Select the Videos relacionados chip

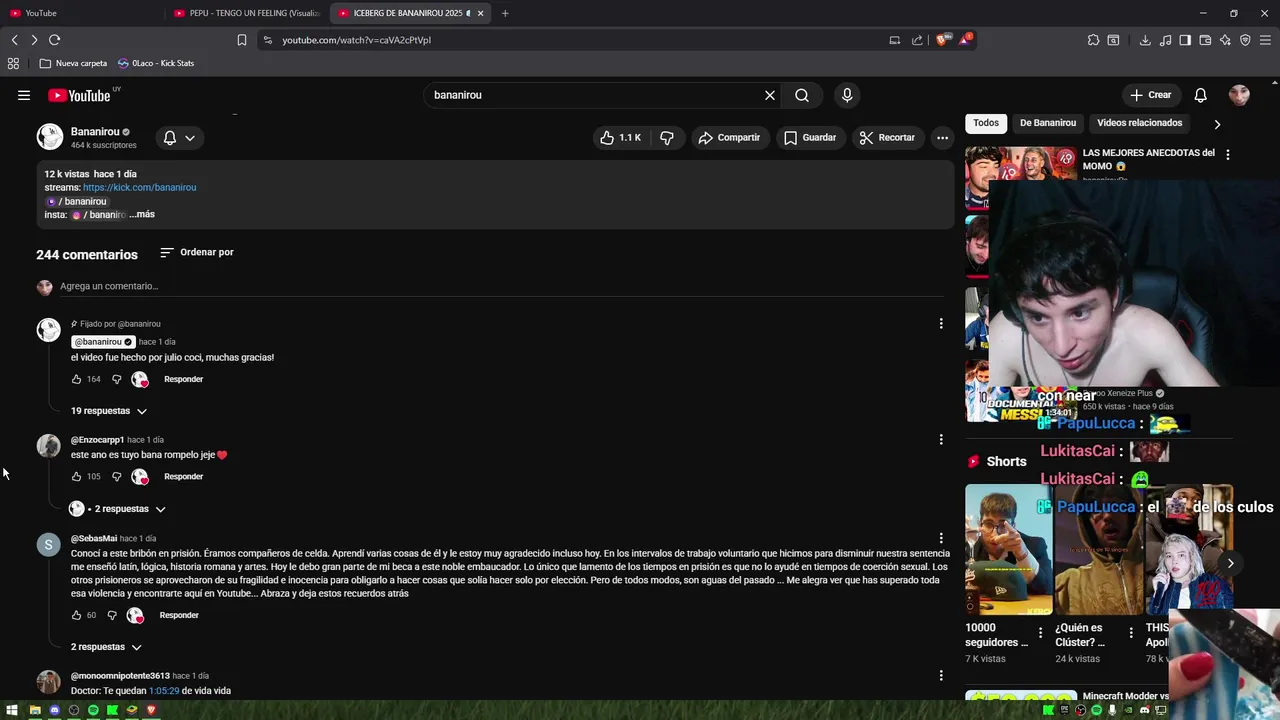(x=1139, y=123)
